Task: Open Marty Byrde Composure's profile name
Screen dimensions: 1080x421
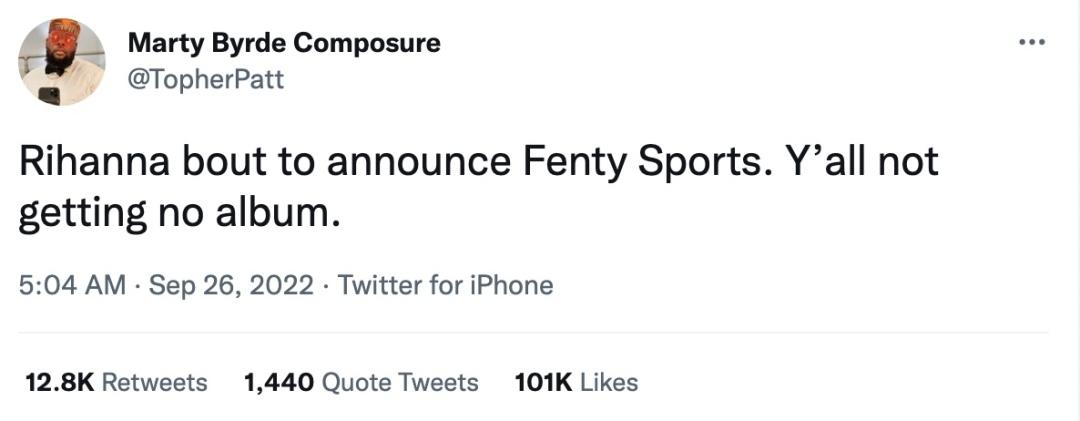Action: (x=284, y=44)
